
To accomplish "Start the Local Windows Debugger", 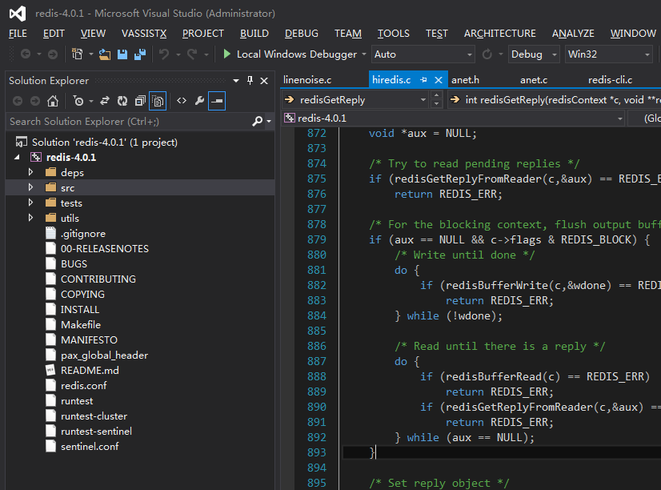I will (x=290, y=54).
